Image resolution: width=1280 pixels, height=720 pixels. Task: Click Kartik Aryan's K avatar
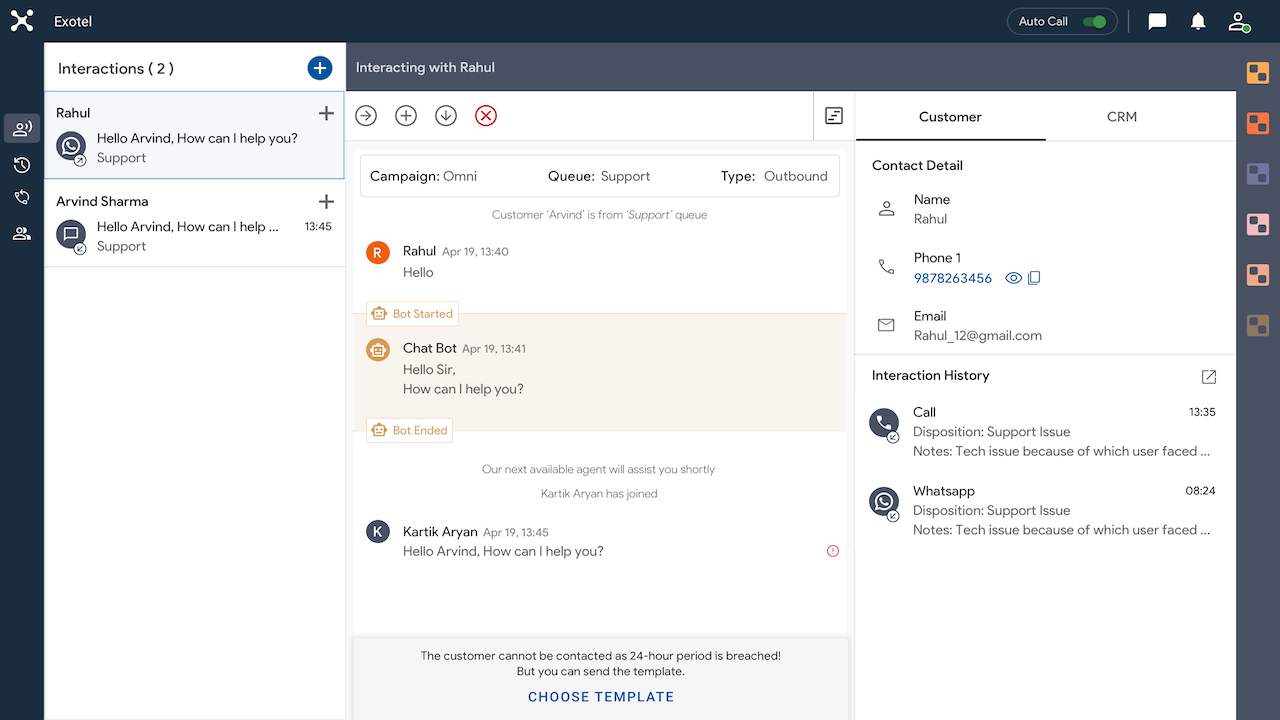[x=378, y=532]
